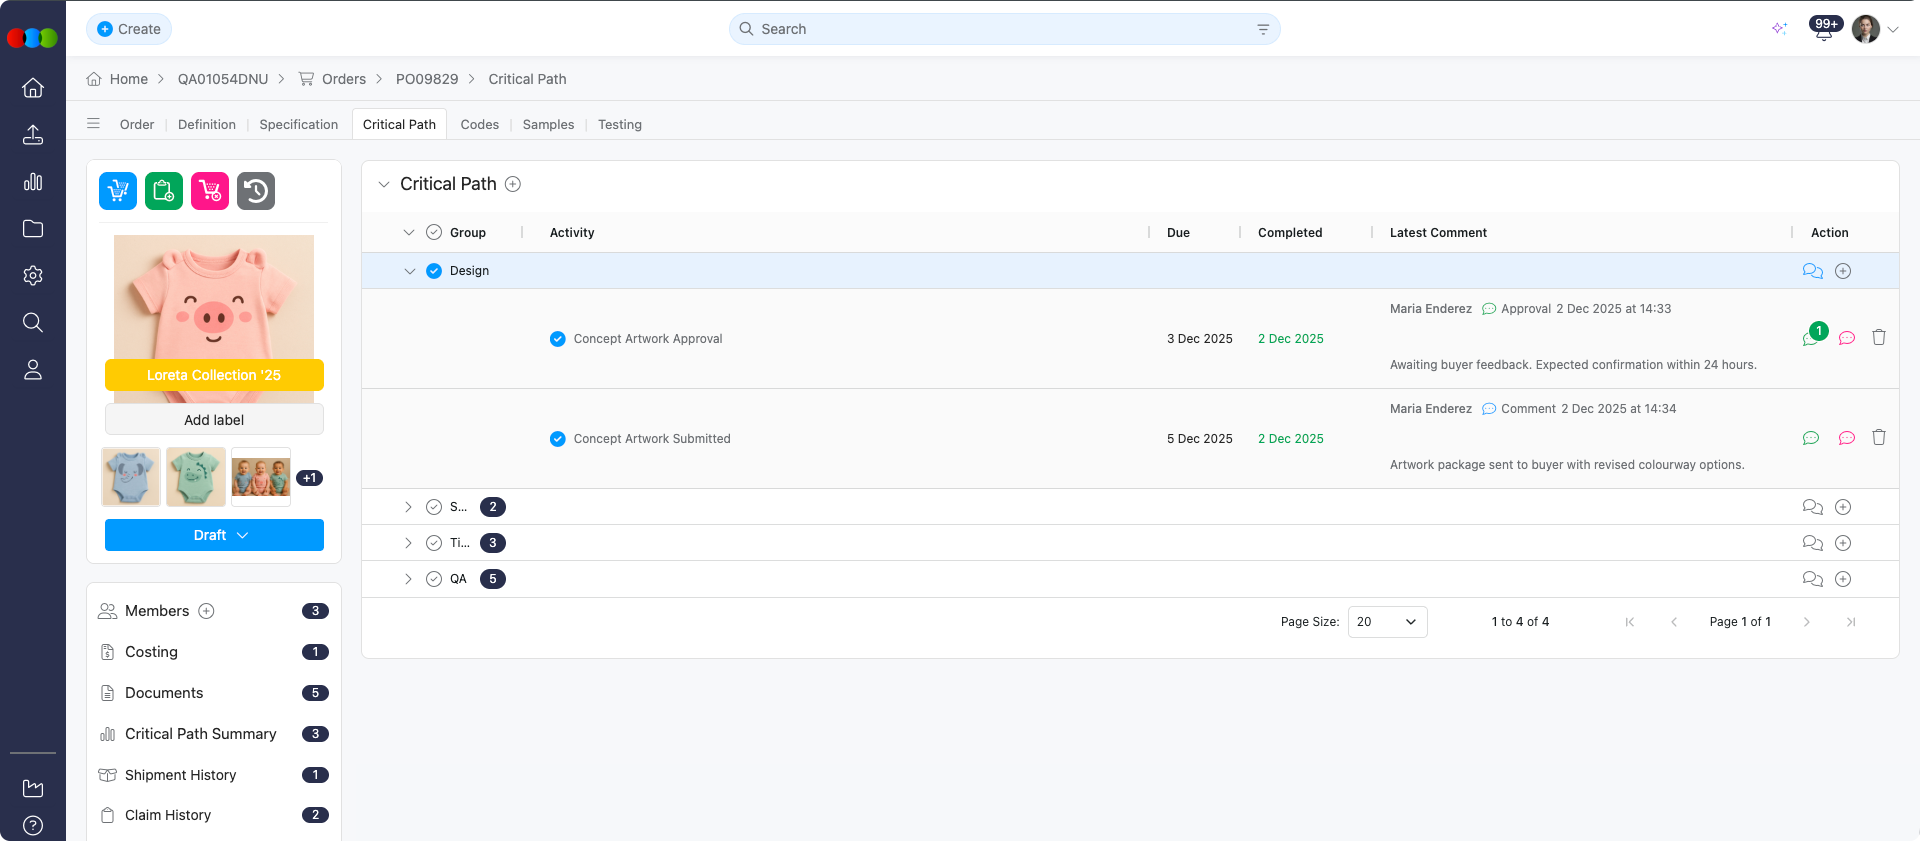Click the AI sparkle icon in header

(1779, 29)
